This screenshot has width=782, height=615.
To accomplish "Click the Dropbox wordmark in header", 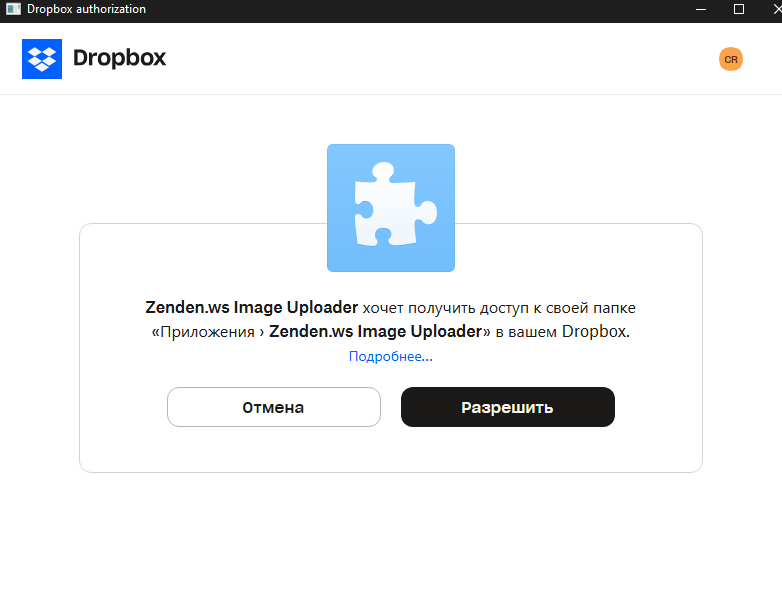I will point(119,58).
